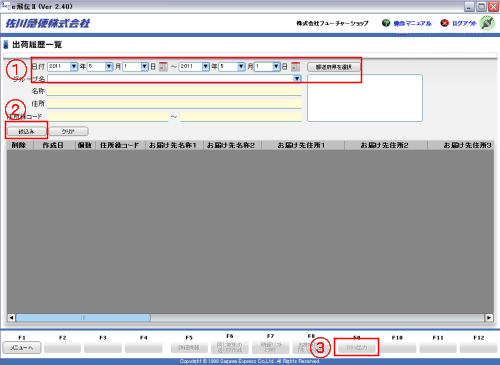Click the operation manual globe icon
The height and width of the screenshot is (365, 500).
click(386, 23)
